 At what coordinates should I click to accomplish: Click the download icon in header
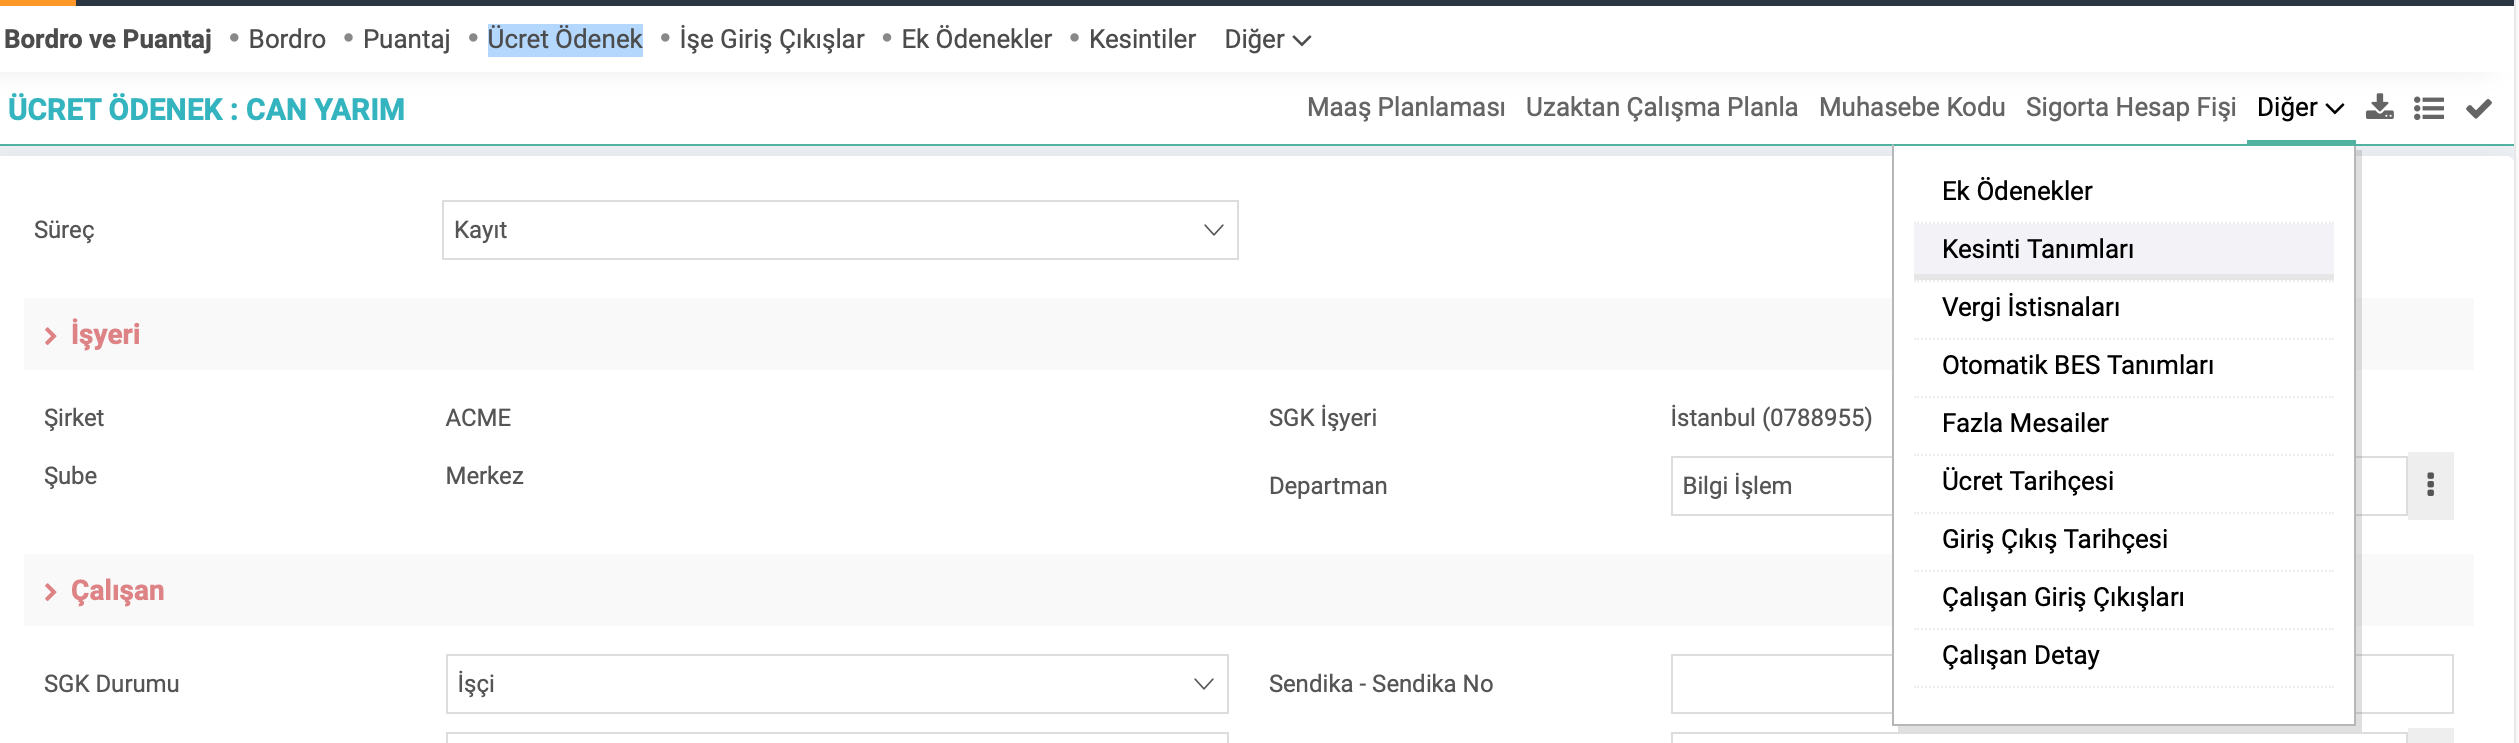[x=2379, y=107]
